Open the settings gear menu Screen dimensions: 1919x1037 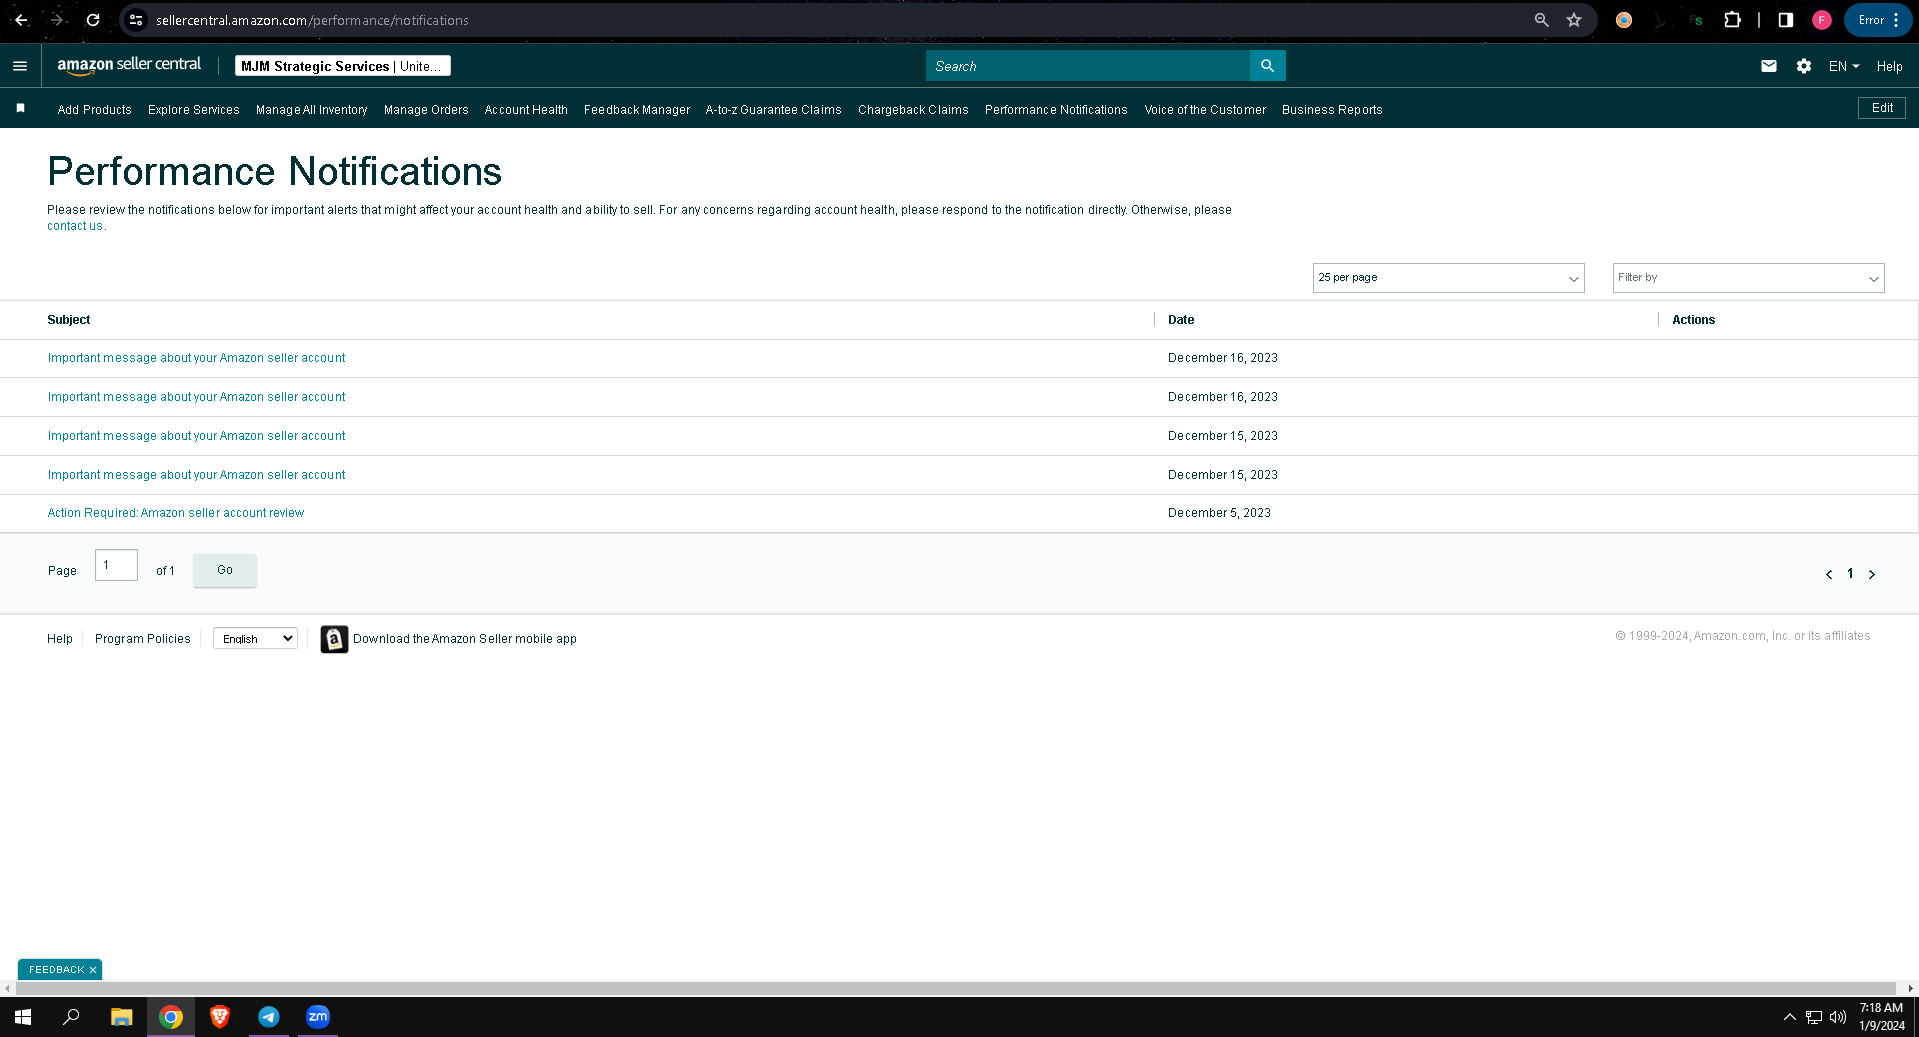[x=1804, y=66]
